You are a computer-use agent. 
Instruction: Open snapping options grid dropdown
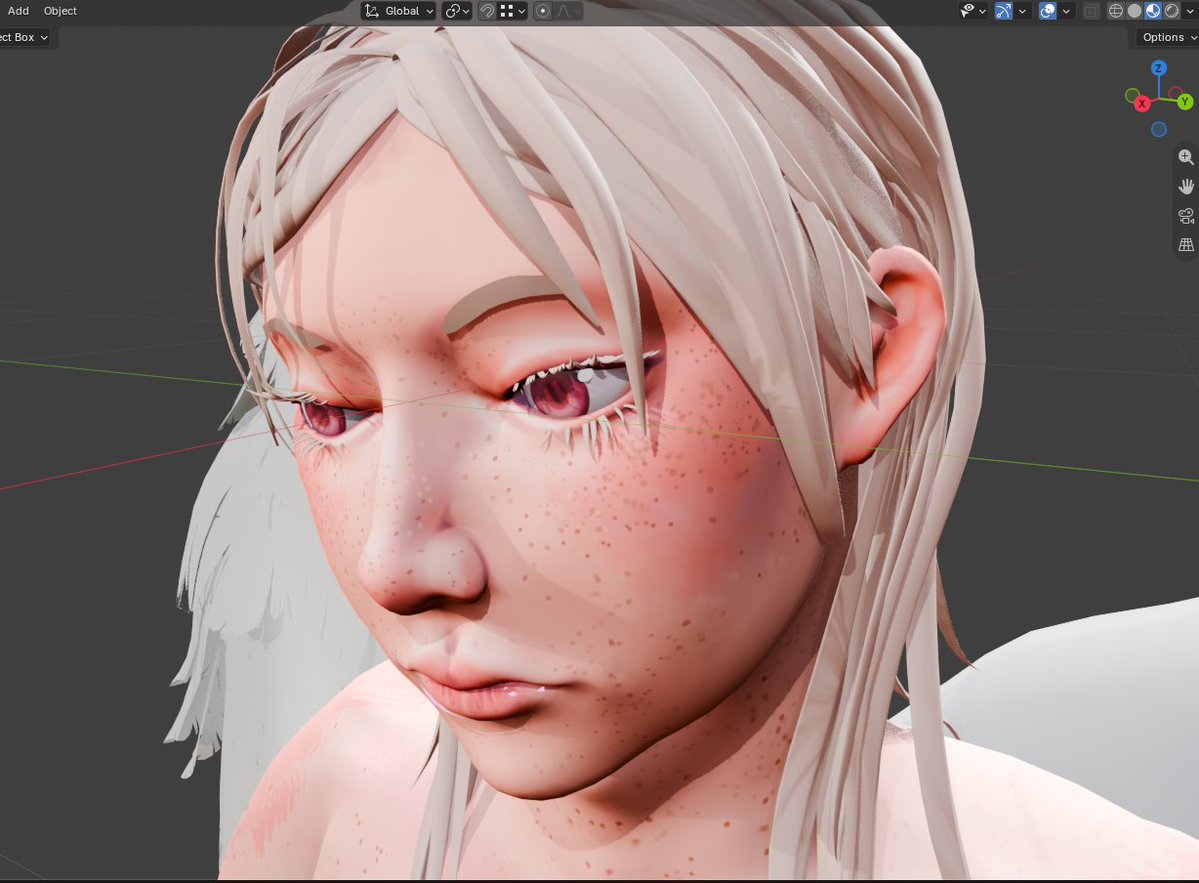coord(512,11)
